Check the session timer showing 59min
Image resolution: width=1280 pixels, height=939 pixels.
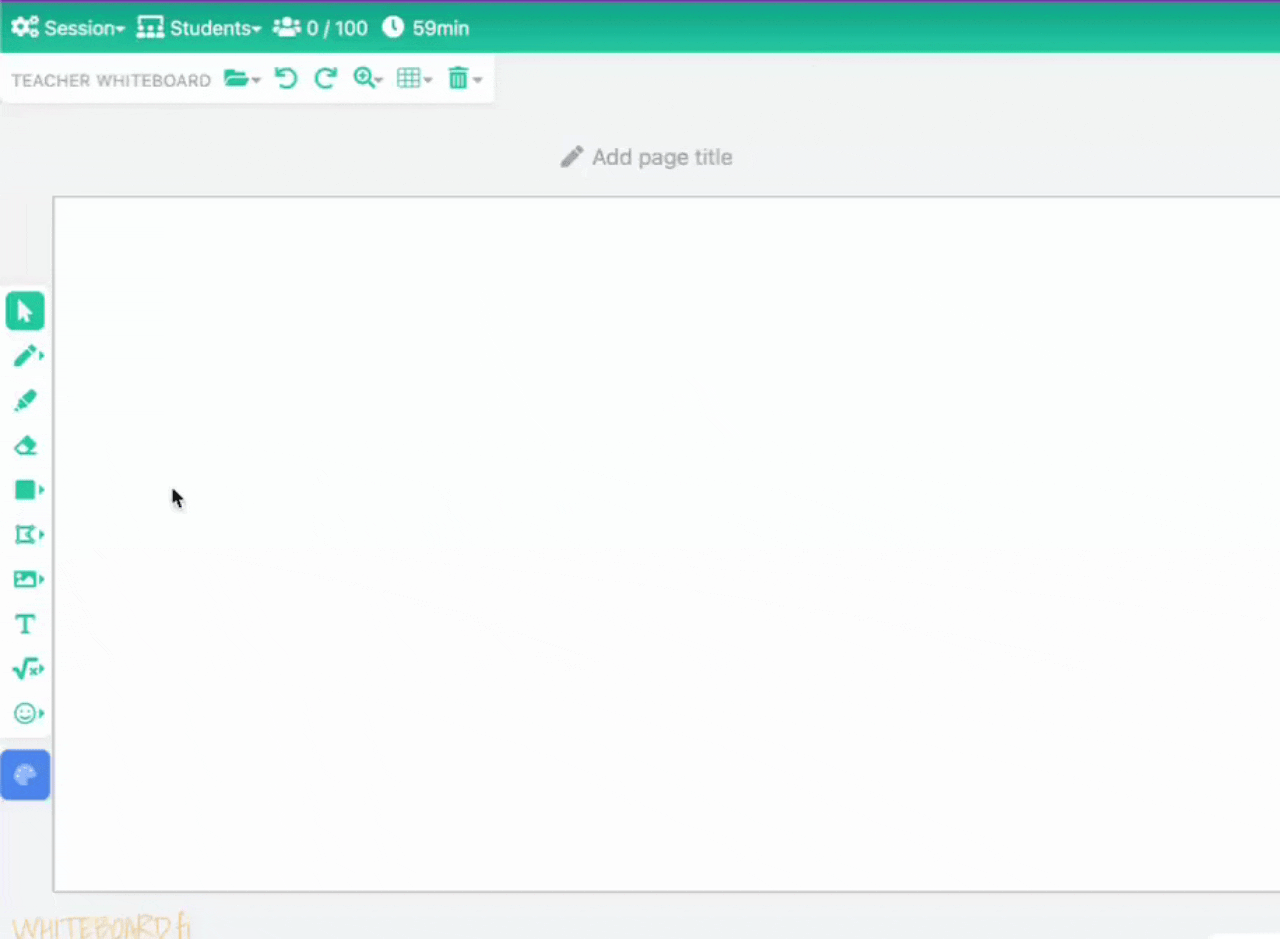[x=425, y=28]
